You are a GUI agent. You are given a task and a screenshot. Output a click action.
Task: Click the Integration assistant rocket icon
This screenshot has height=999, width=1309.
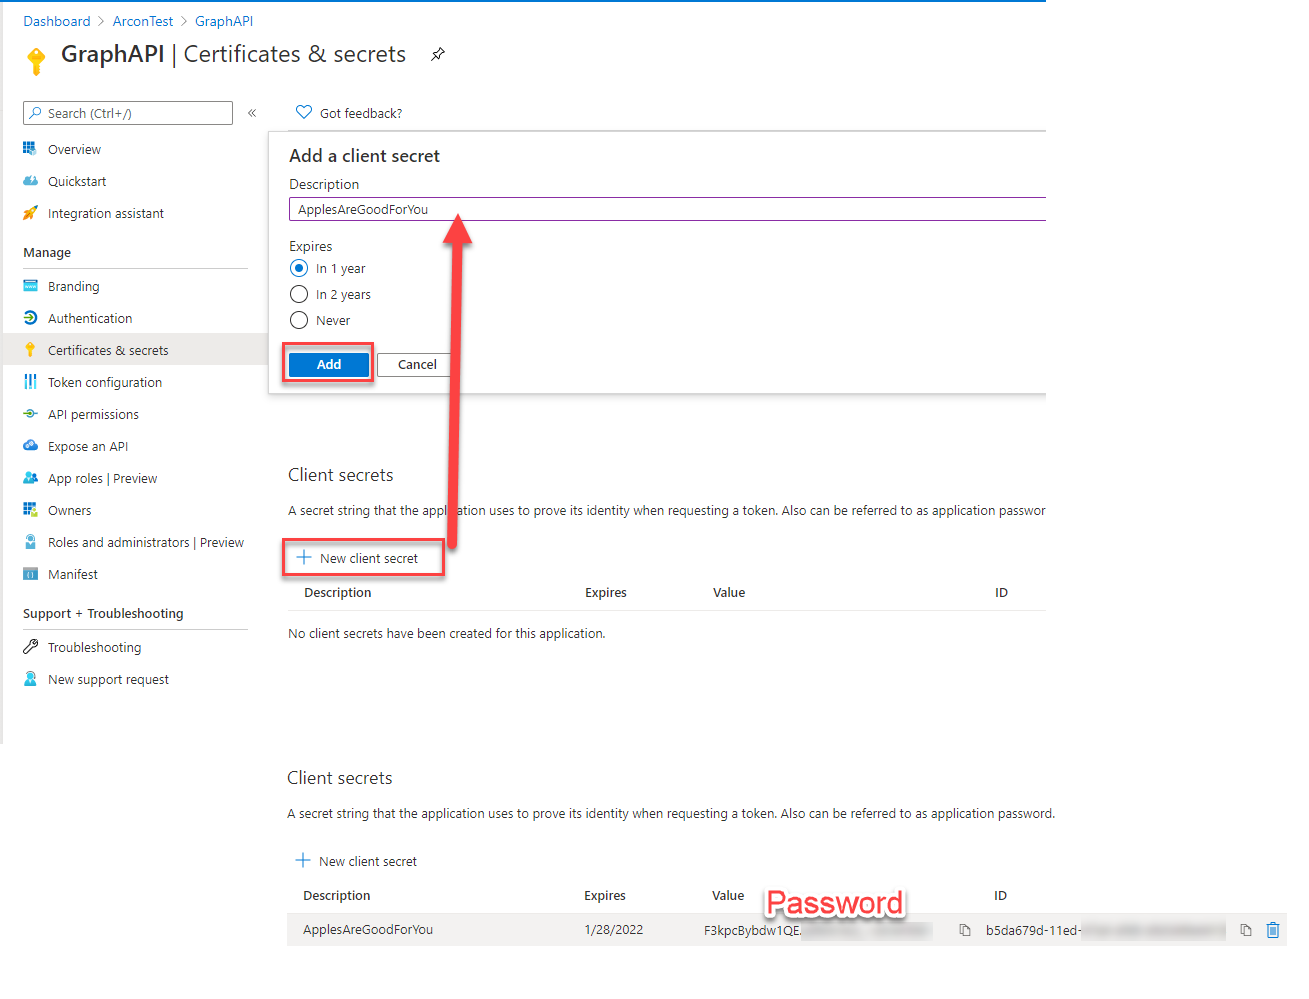30,213
